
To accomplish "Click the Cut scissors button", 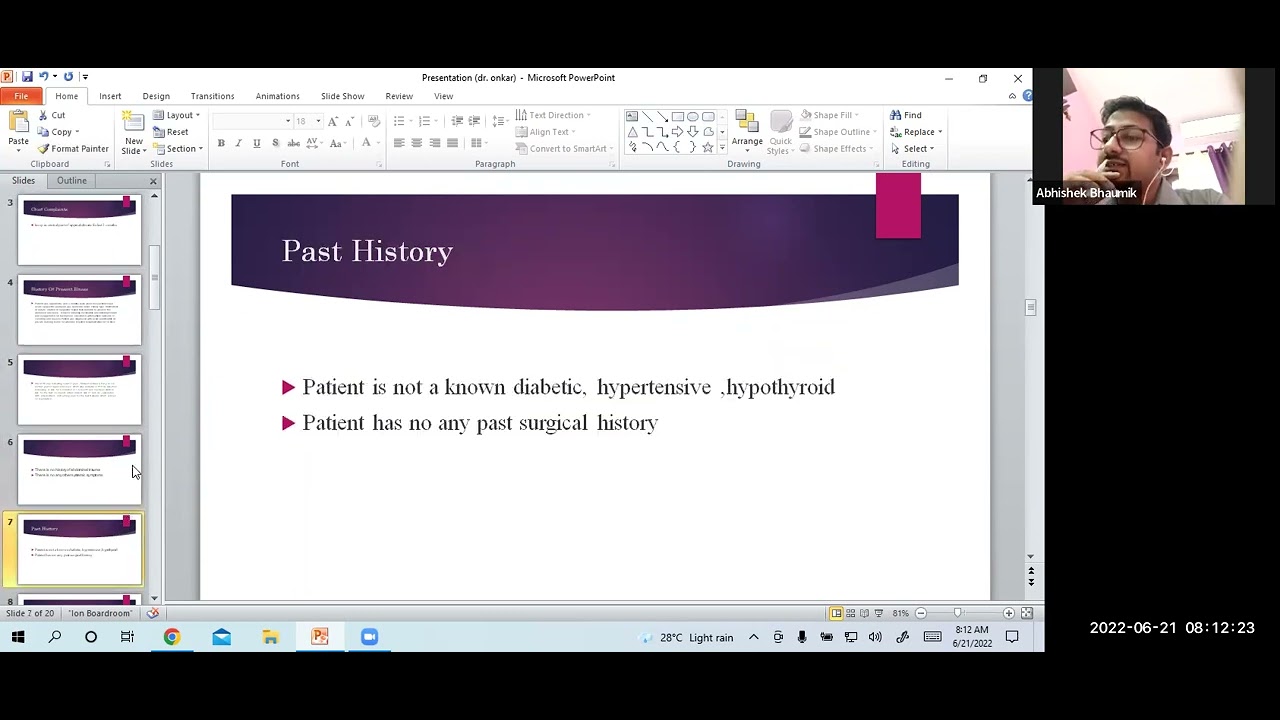I will (x=51, y=115).
